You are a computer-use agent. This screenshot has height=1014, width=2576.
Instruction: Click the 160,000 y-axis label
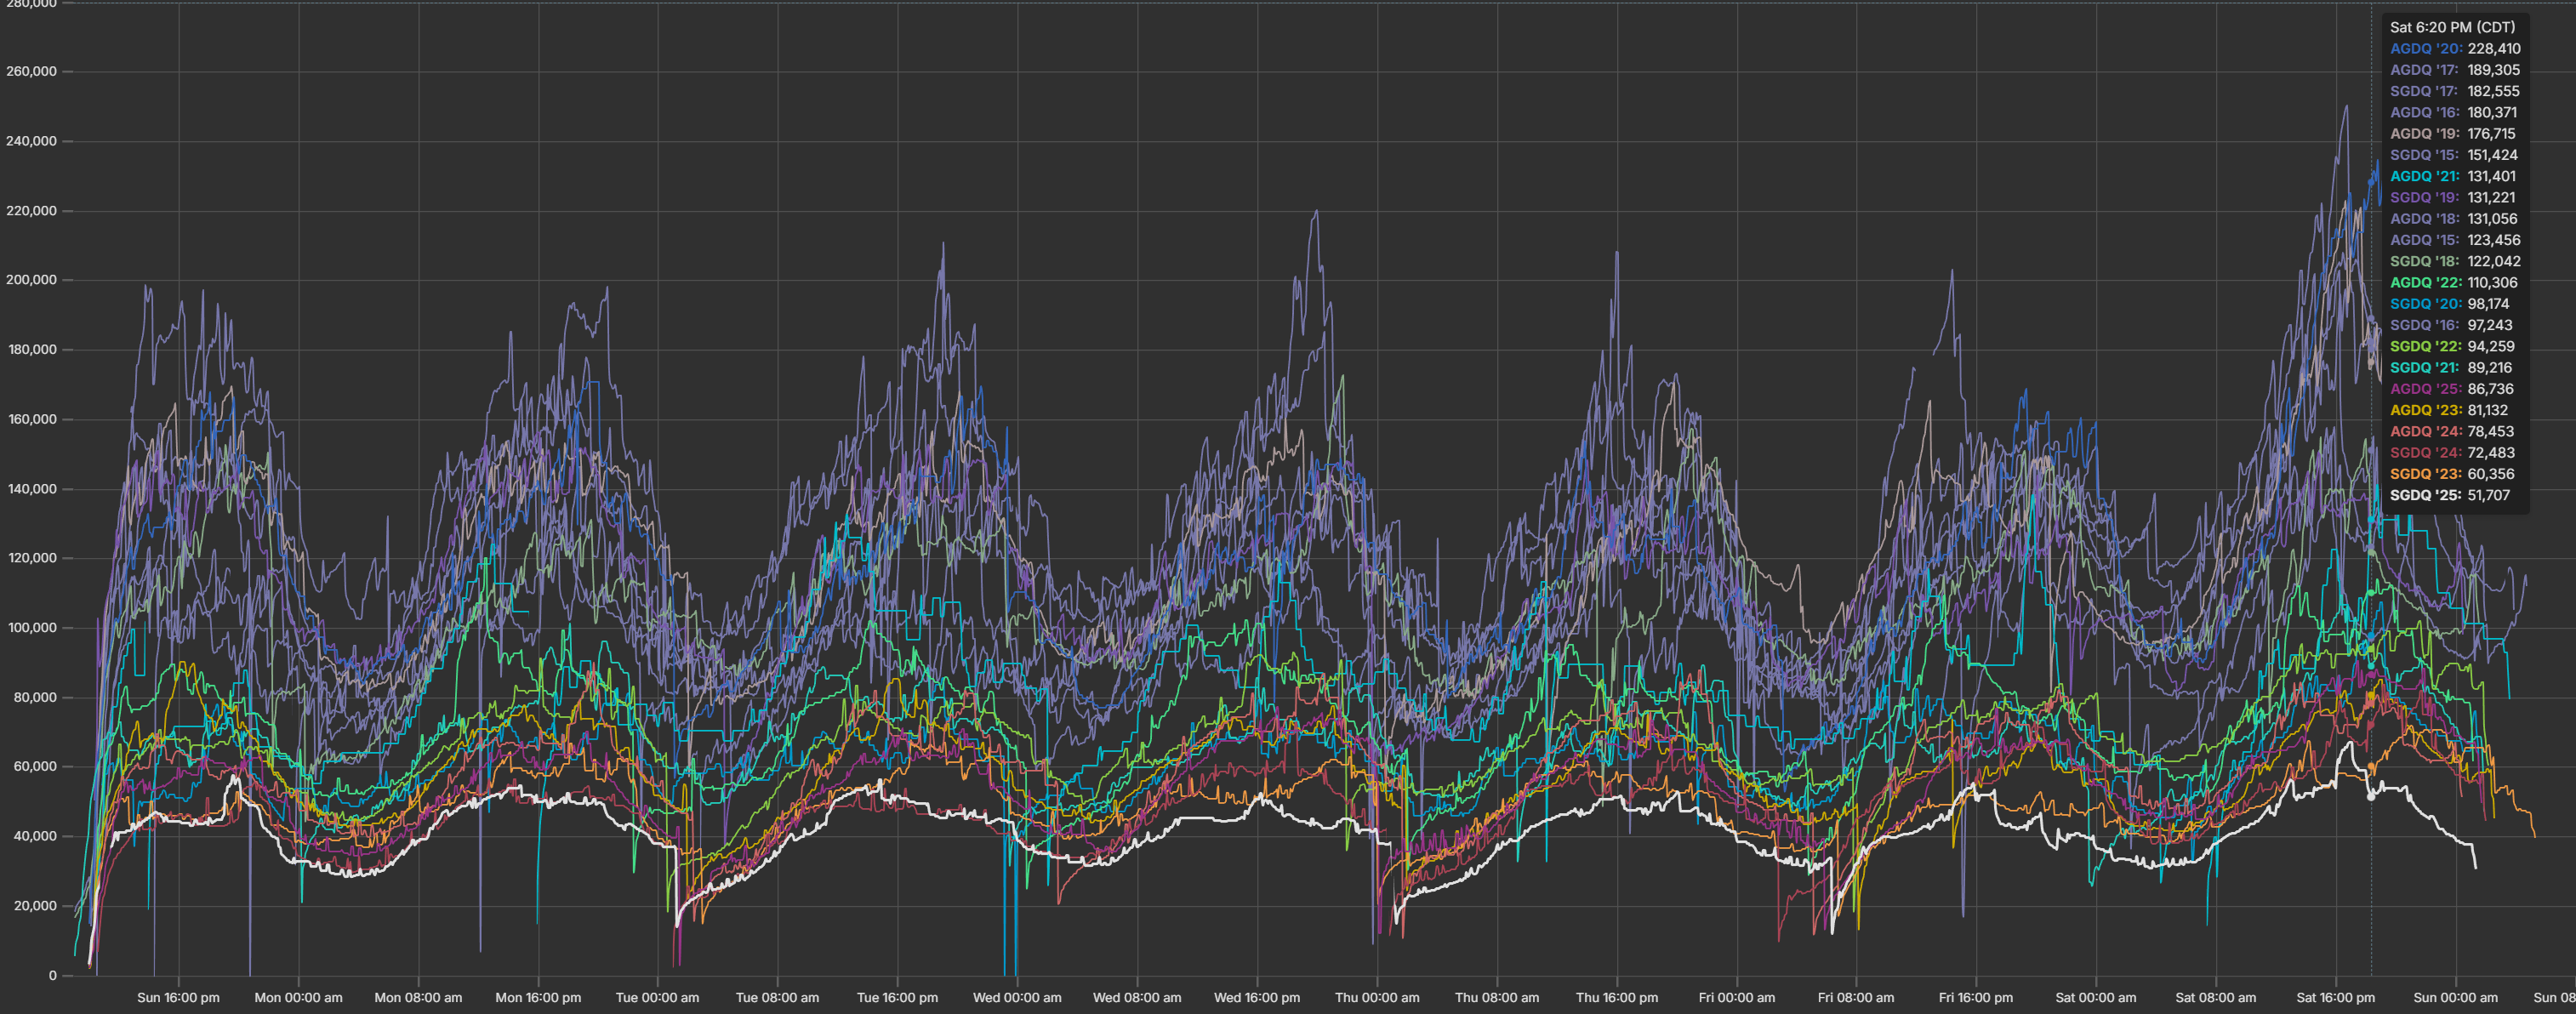(32, 419)
